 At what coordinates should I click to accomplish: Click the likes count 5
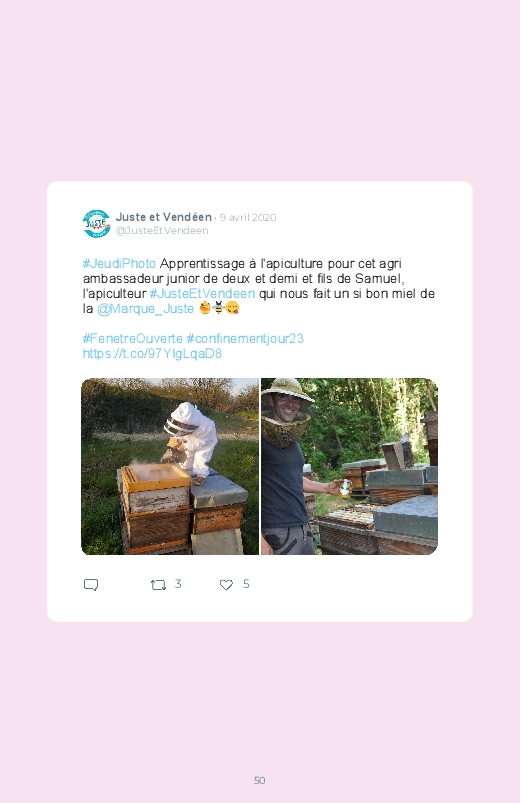point(246,584)
